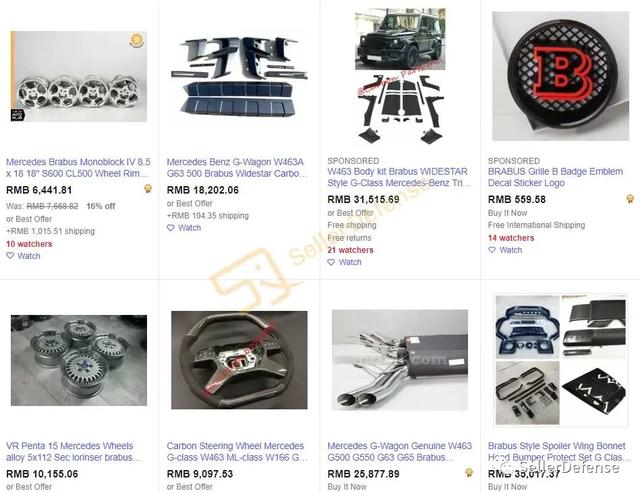640x493 pixels.
Task: Open Mercedes G-Wagon Genuine W463 exhaust title
Action: click(x=399, y=452)
